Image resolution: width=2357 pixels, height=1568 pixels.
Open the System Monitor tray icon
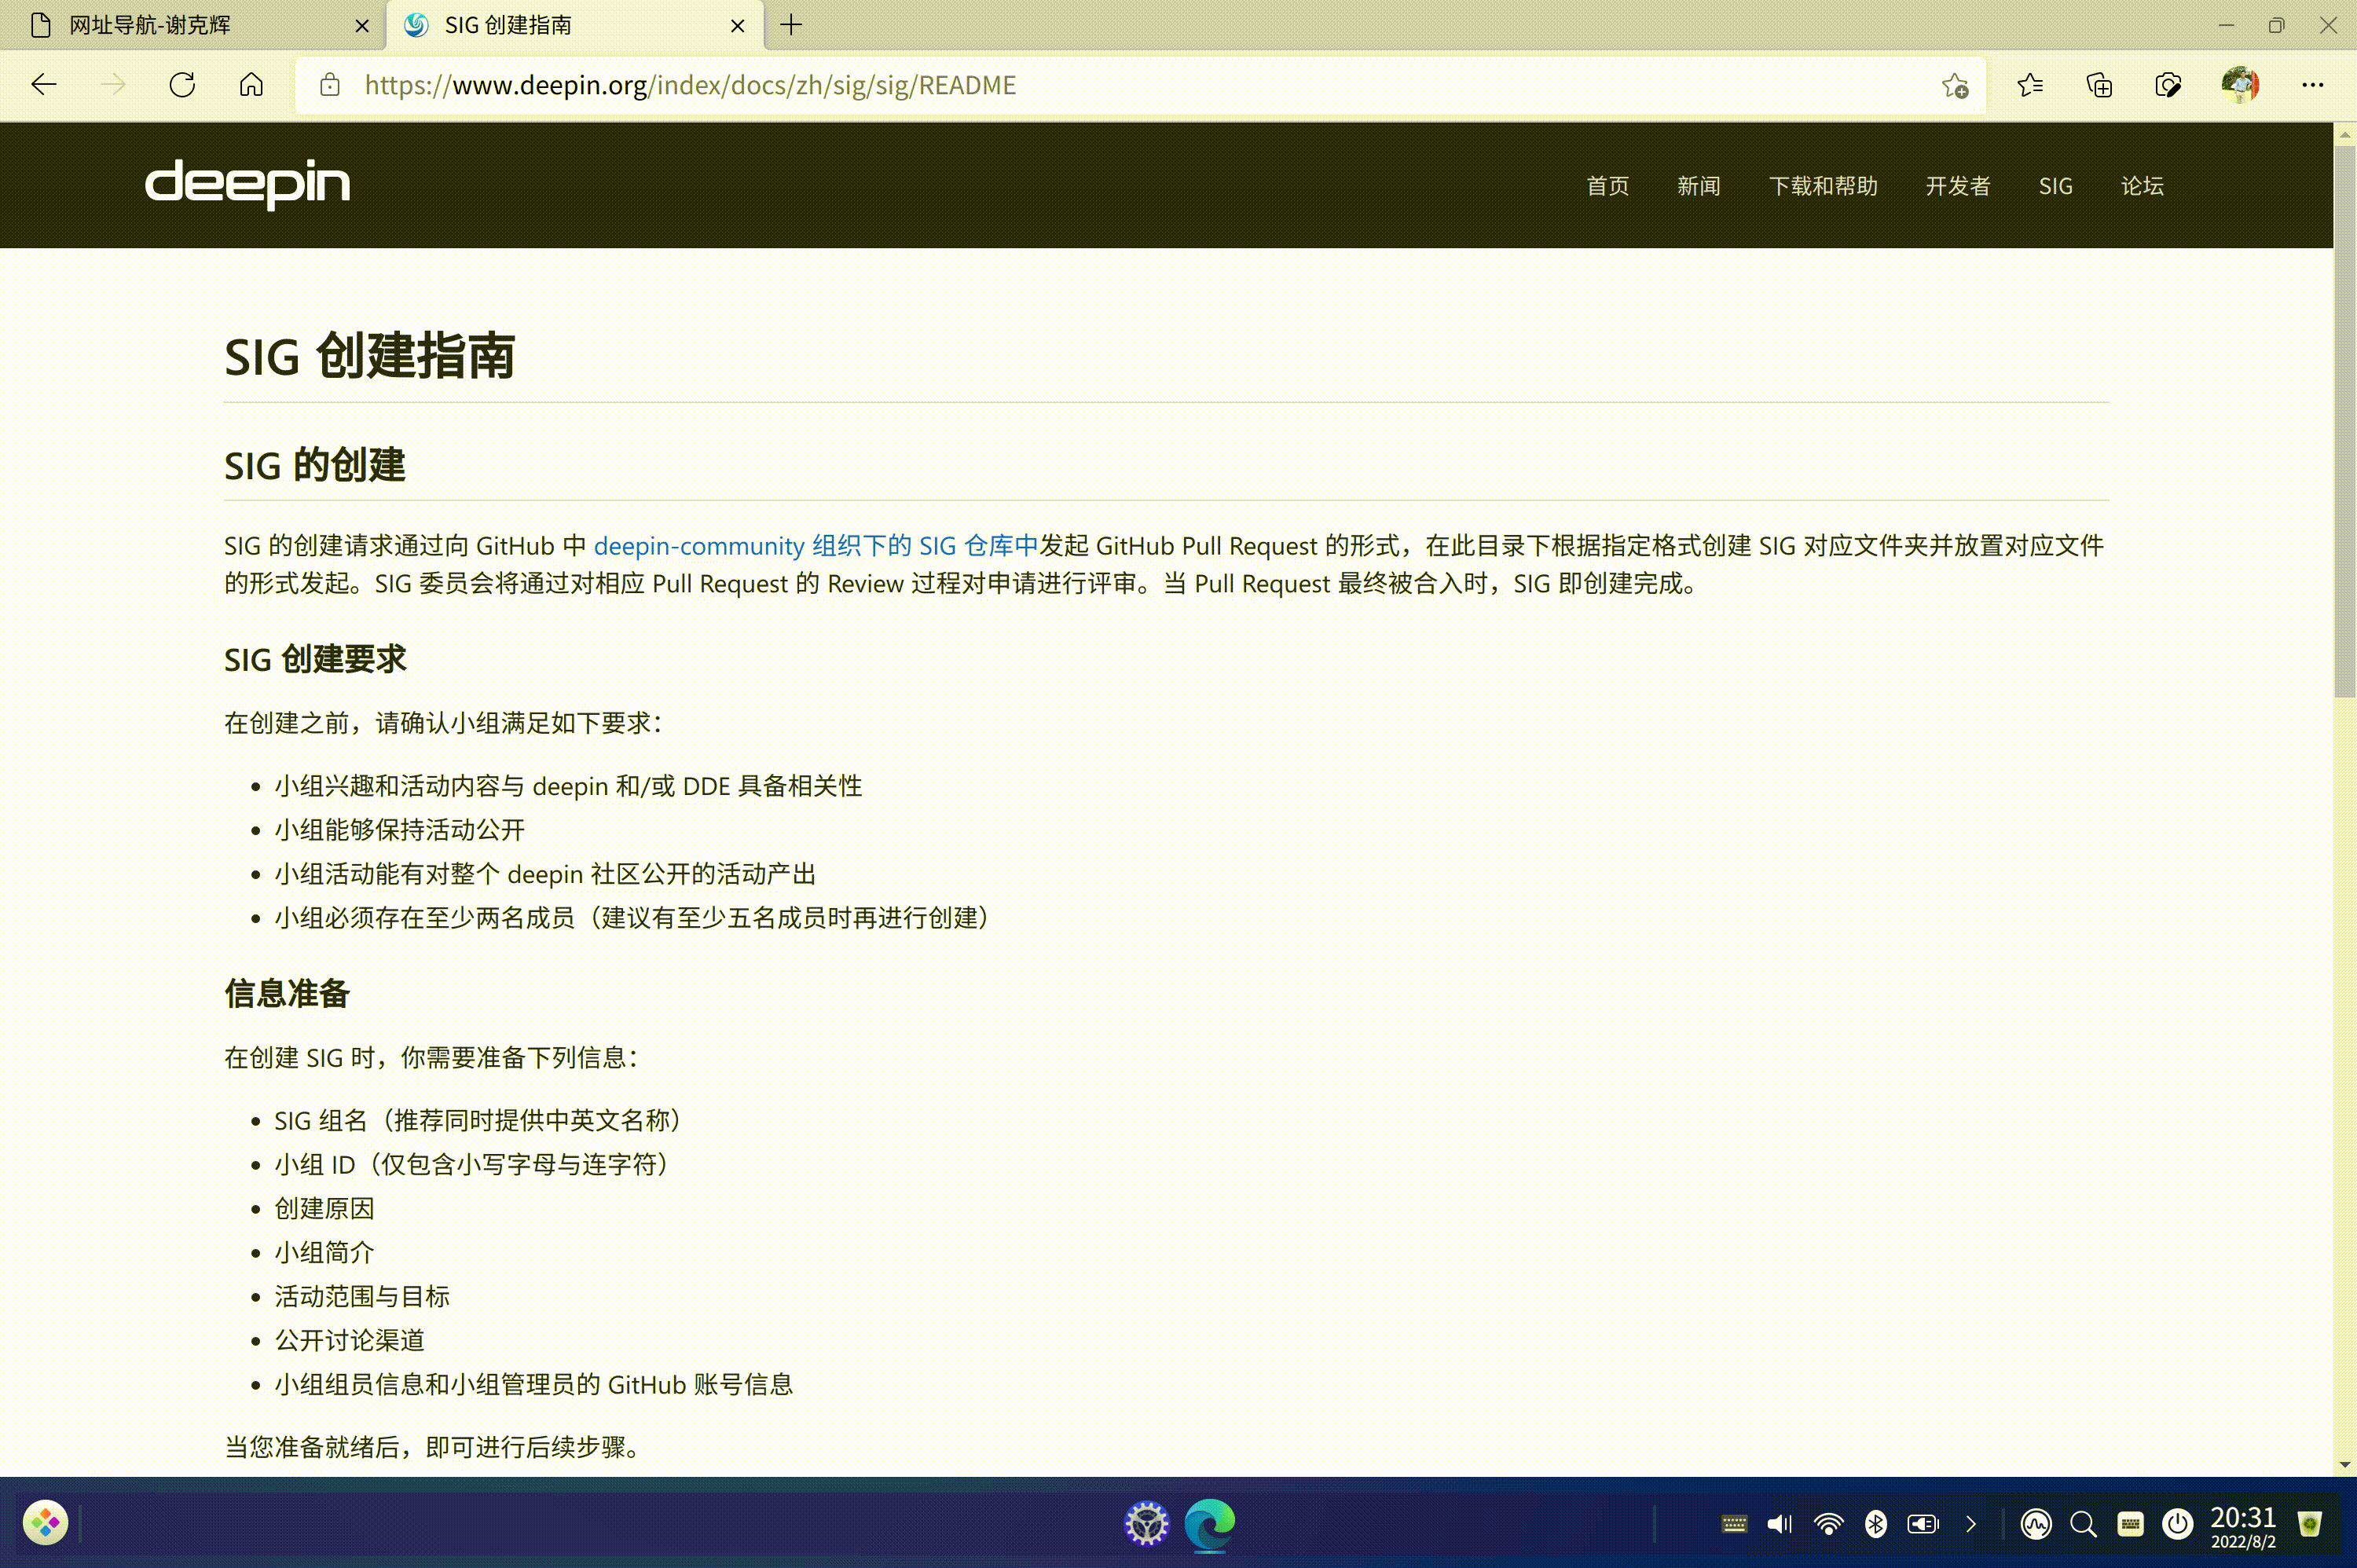click(2038, 1523)
